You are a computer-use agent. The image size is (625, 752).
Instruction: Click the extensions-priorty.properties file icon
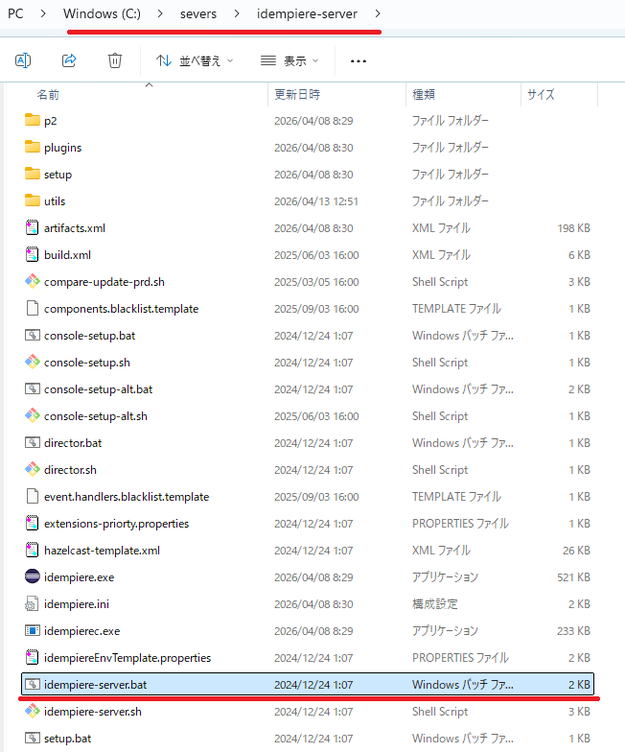click(x=32, y=523)
